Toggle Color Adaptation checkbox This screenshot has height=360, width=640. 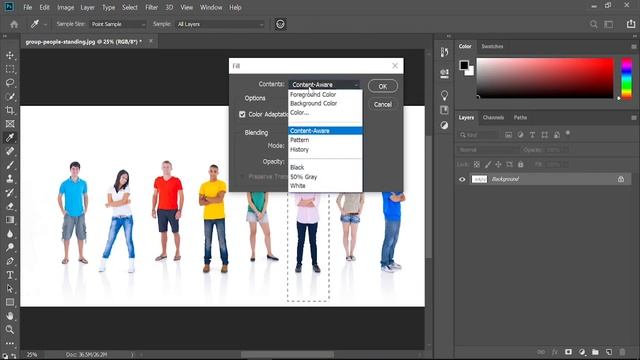point(242,114)
